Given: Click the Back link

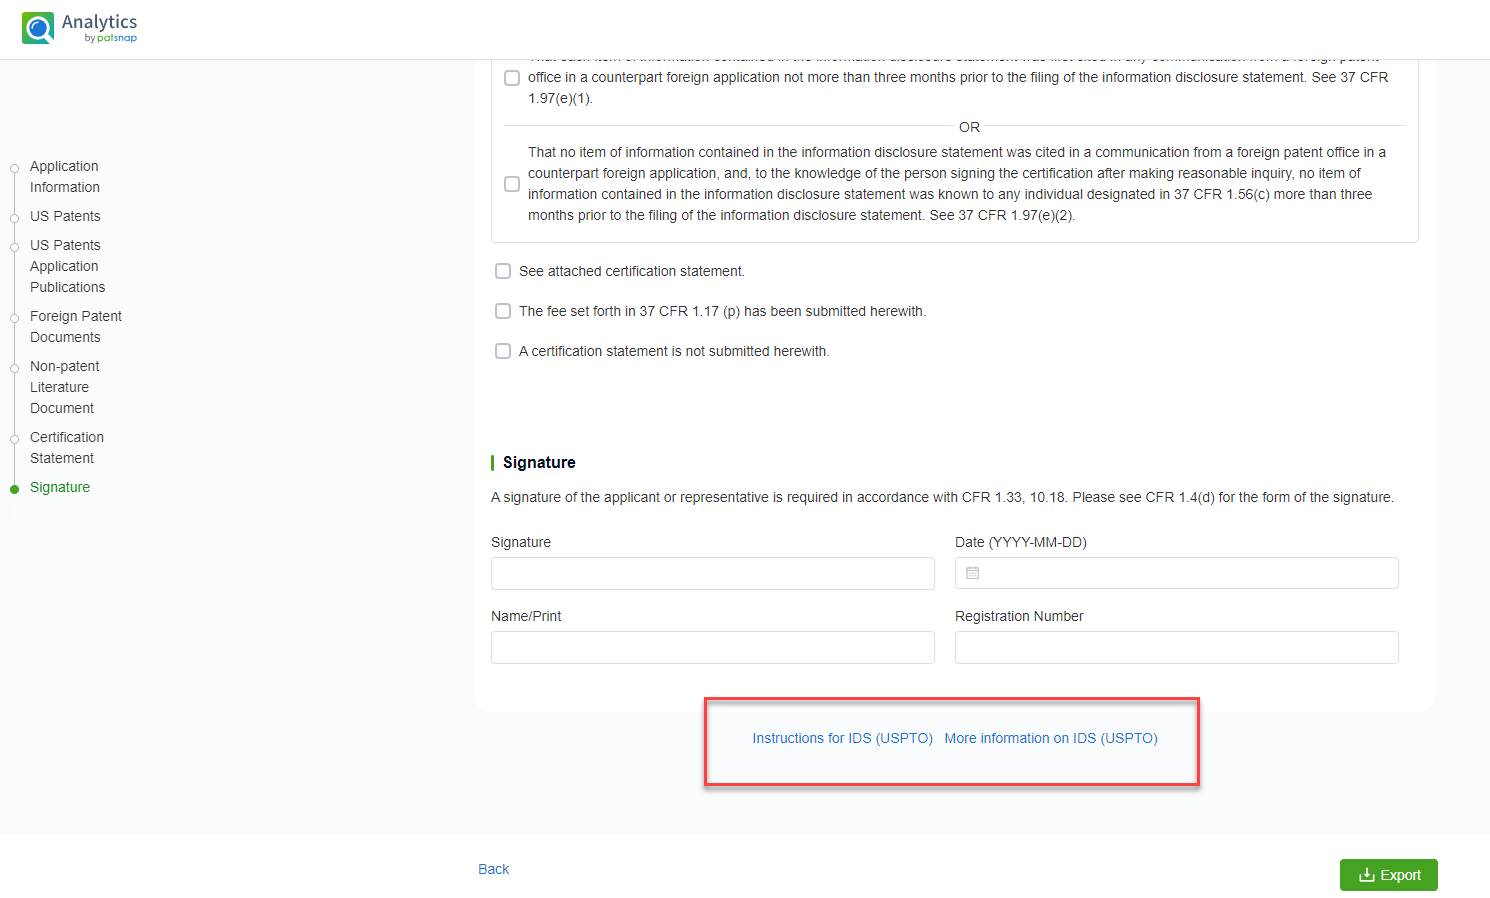Looking at the screenshot, I should tap(493, 869).
